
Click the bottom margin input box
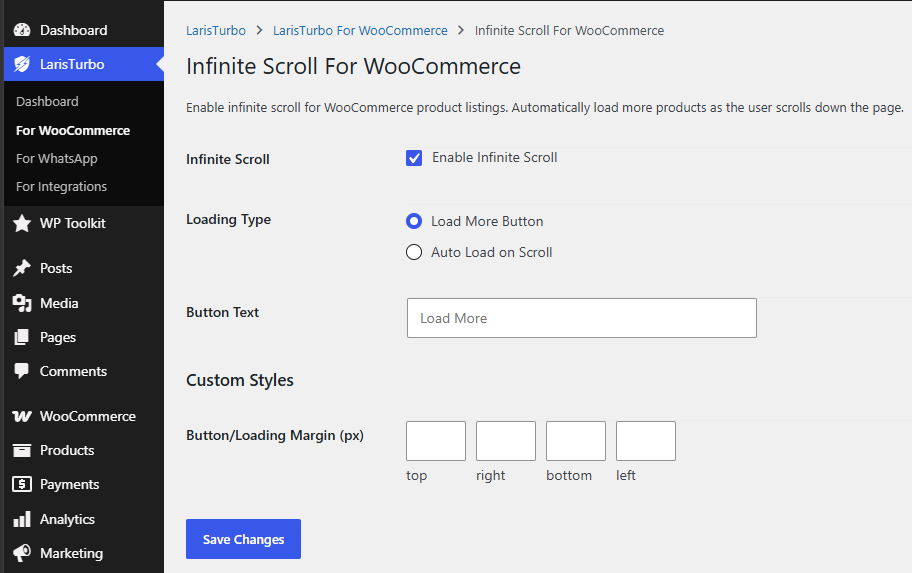click(x=576, y=441)
